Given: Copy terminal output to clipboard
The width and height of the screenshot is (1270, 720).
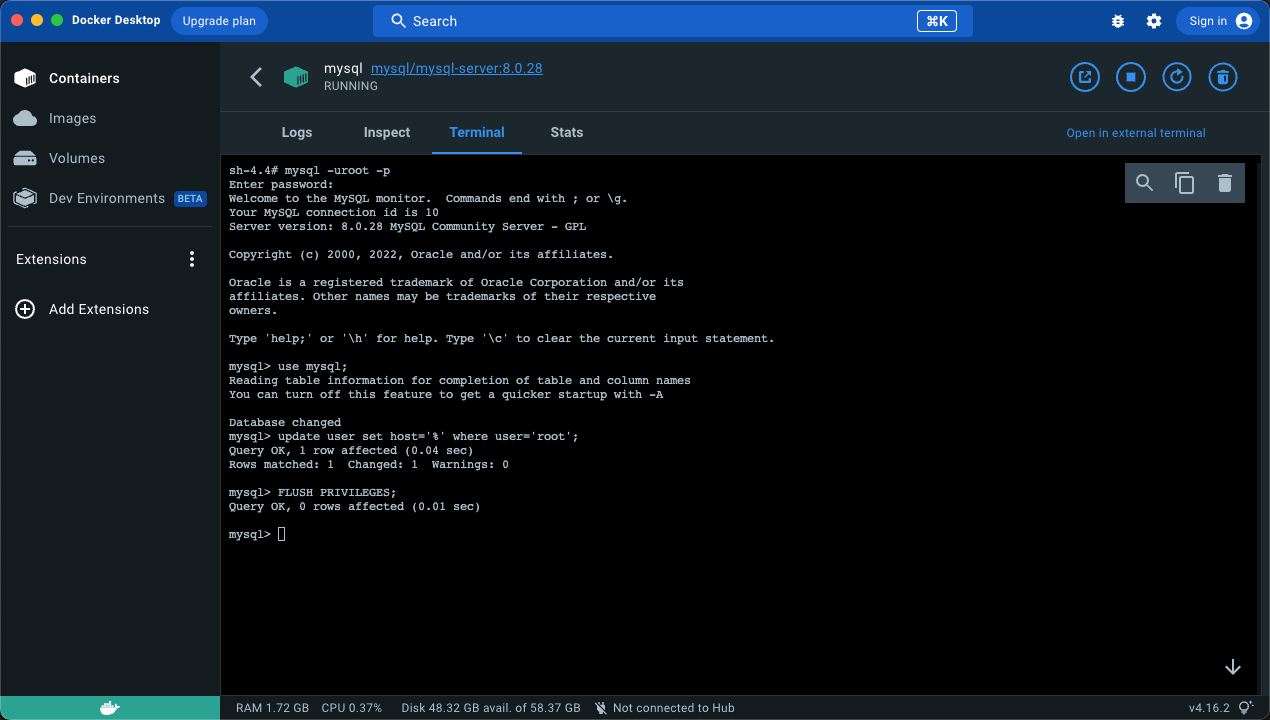Looking at the screenshot, I should [1185, 183].
